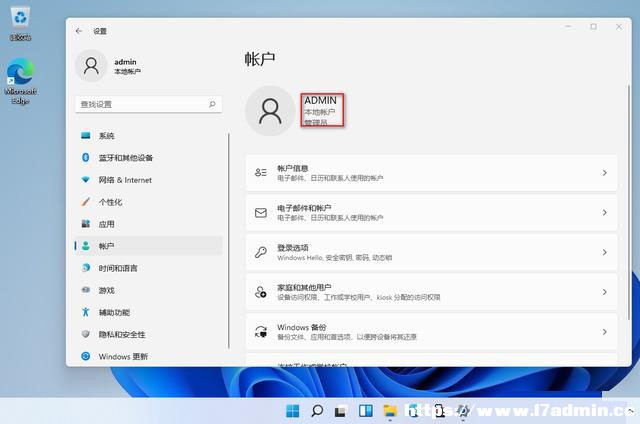Image resolution: width=640 pixels, height=424 pixels.
Task: Open the Windows Start menu
Action: (293, 411)
